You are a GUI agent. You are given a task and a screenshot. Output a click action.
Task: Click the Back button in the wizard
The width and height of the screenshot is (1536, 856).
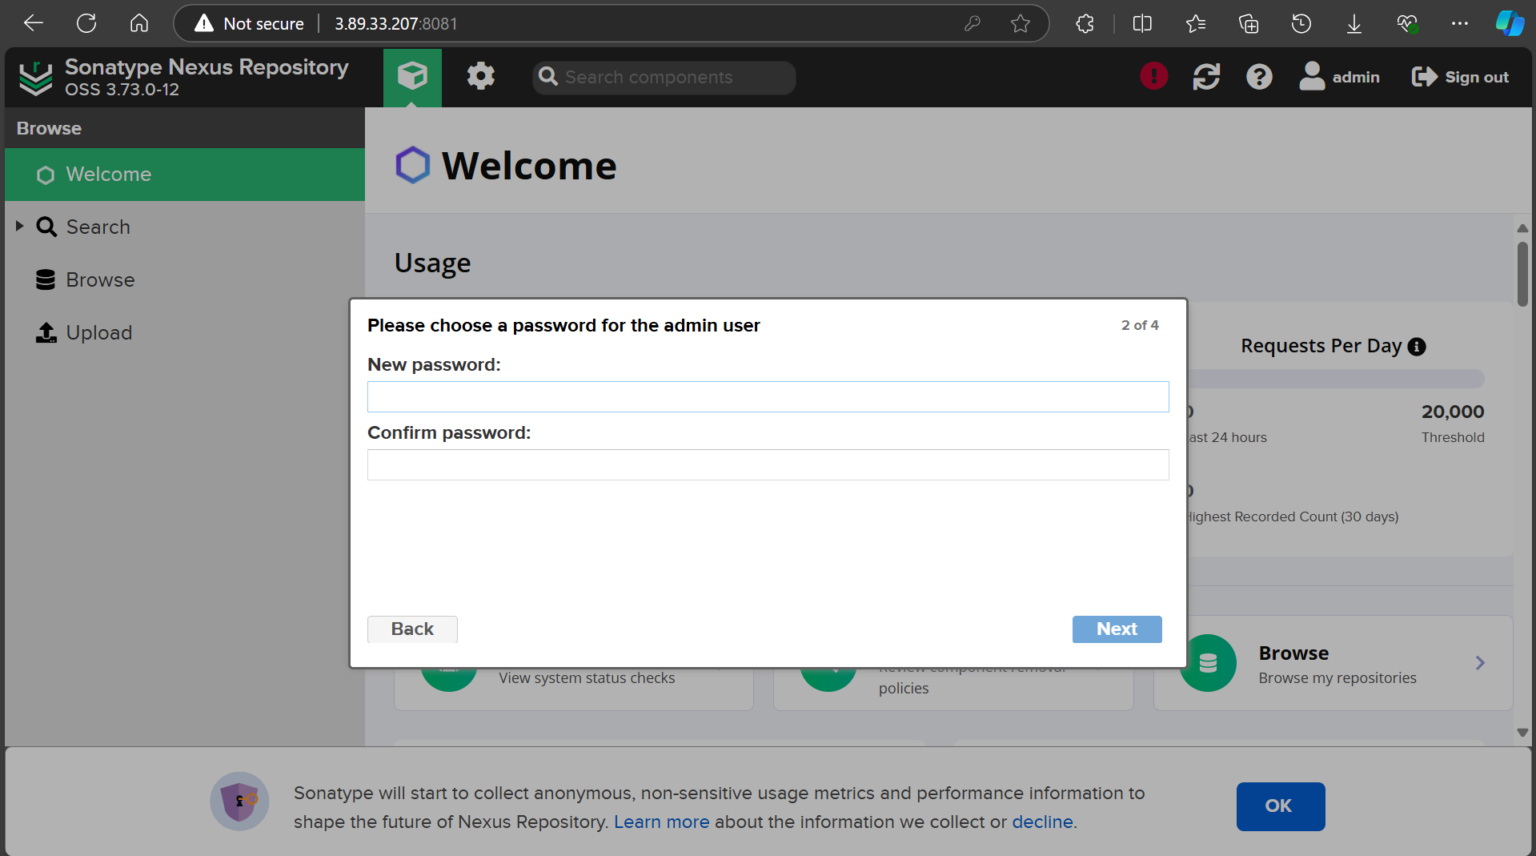point(412,629)
